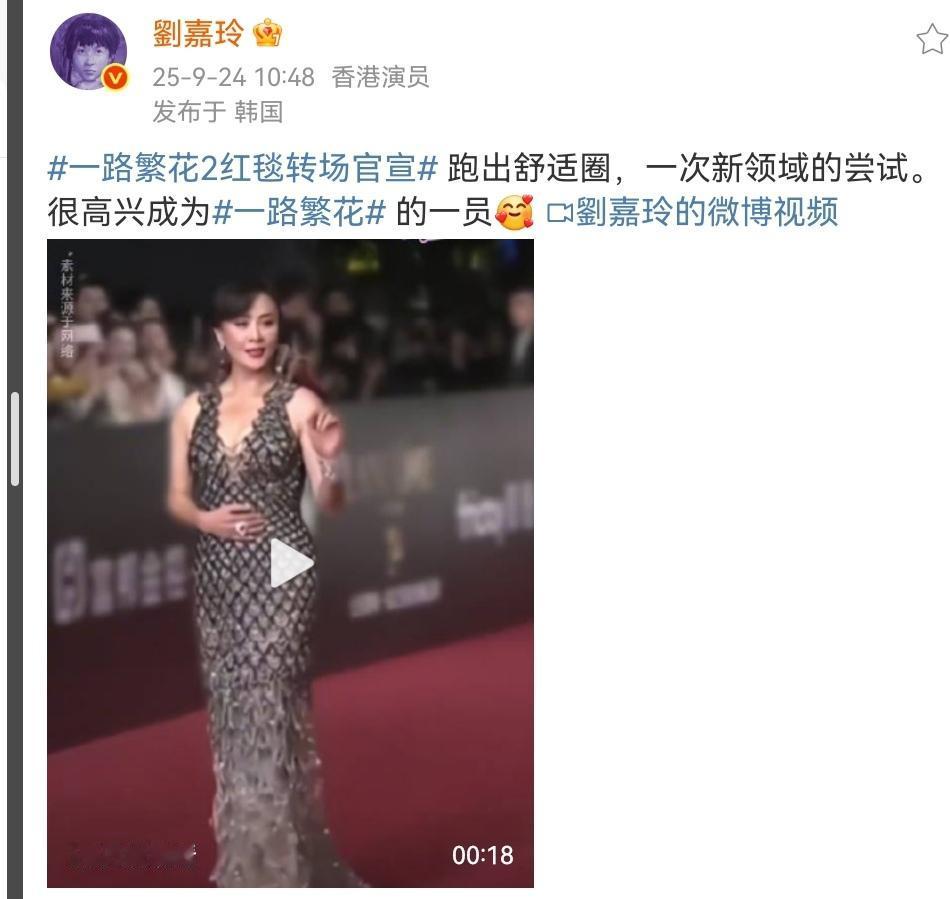950x899 pixels.
Task: Click the orange verified V badge
Action: click(x=116, y=78)
